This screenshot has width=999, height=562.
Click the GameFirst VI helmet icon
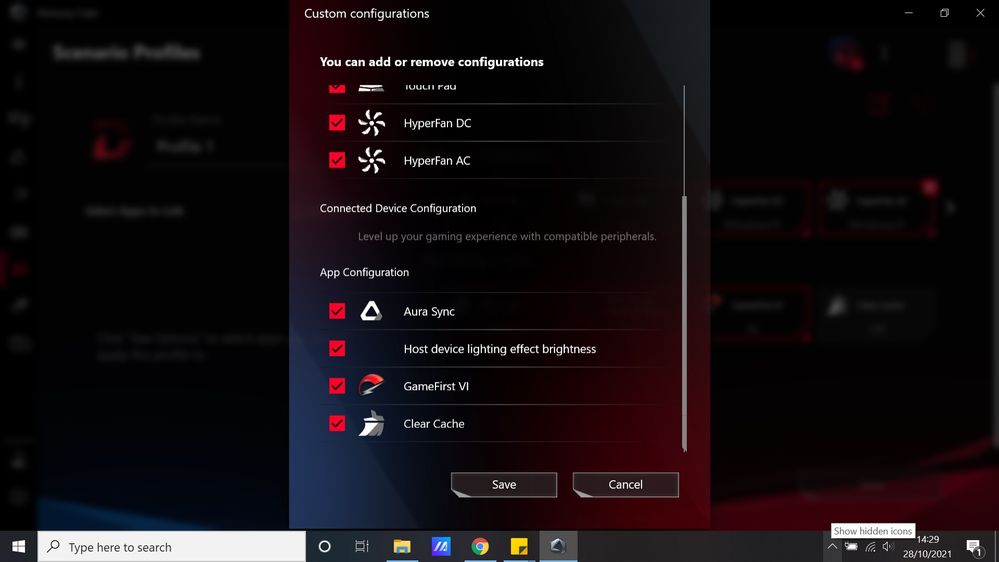[x=371, y=385]
